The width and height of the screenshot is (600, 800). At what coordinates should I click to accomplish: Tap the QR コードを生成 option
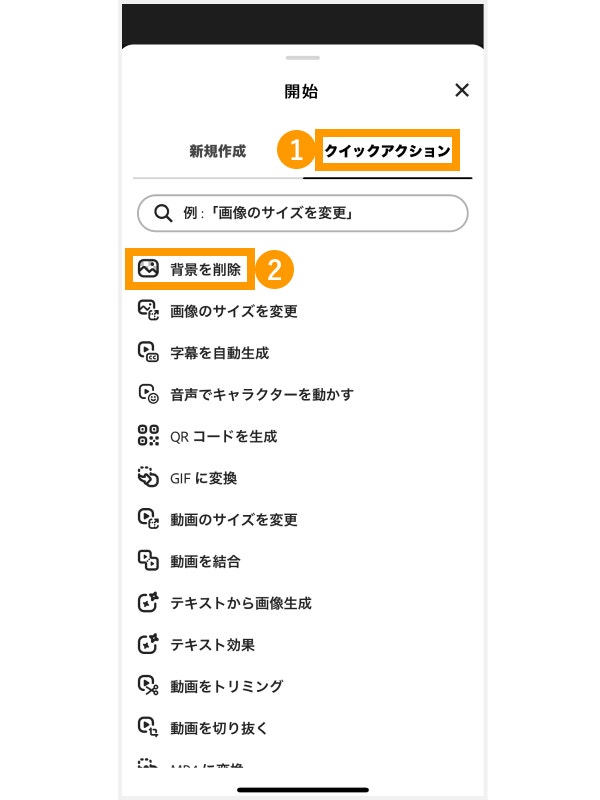223,436
